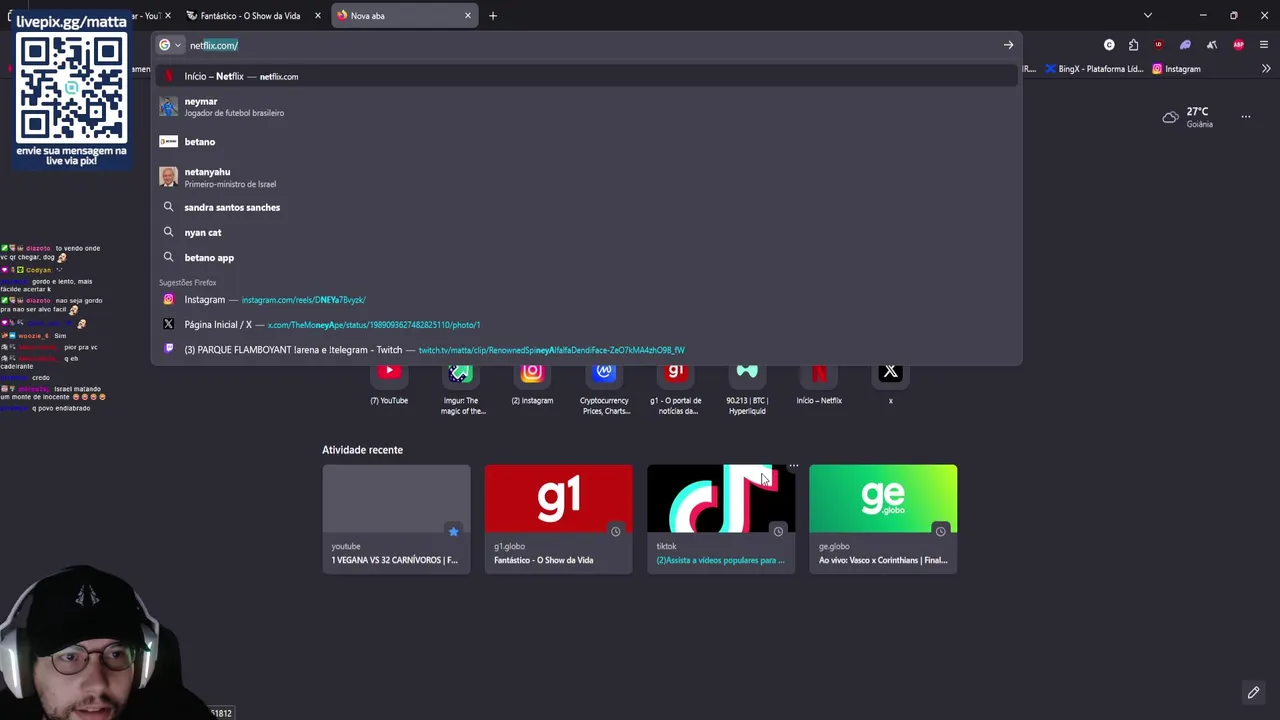The height and width of the screenshot is (720, 1280).
Task: Choose the betano search suggestion
Action: pyautogui.click(x=587, y=142)
